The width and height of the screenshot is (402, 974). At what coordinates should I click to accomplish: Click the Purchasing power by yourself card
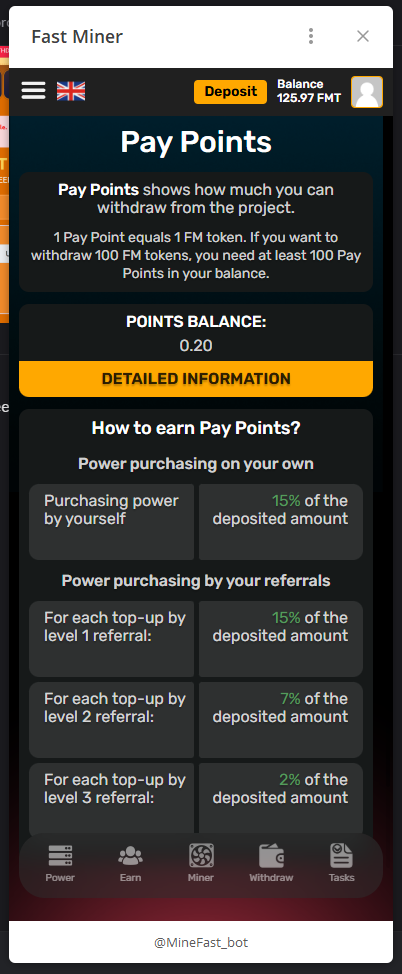pyautogui.click(x=111, y=522)
